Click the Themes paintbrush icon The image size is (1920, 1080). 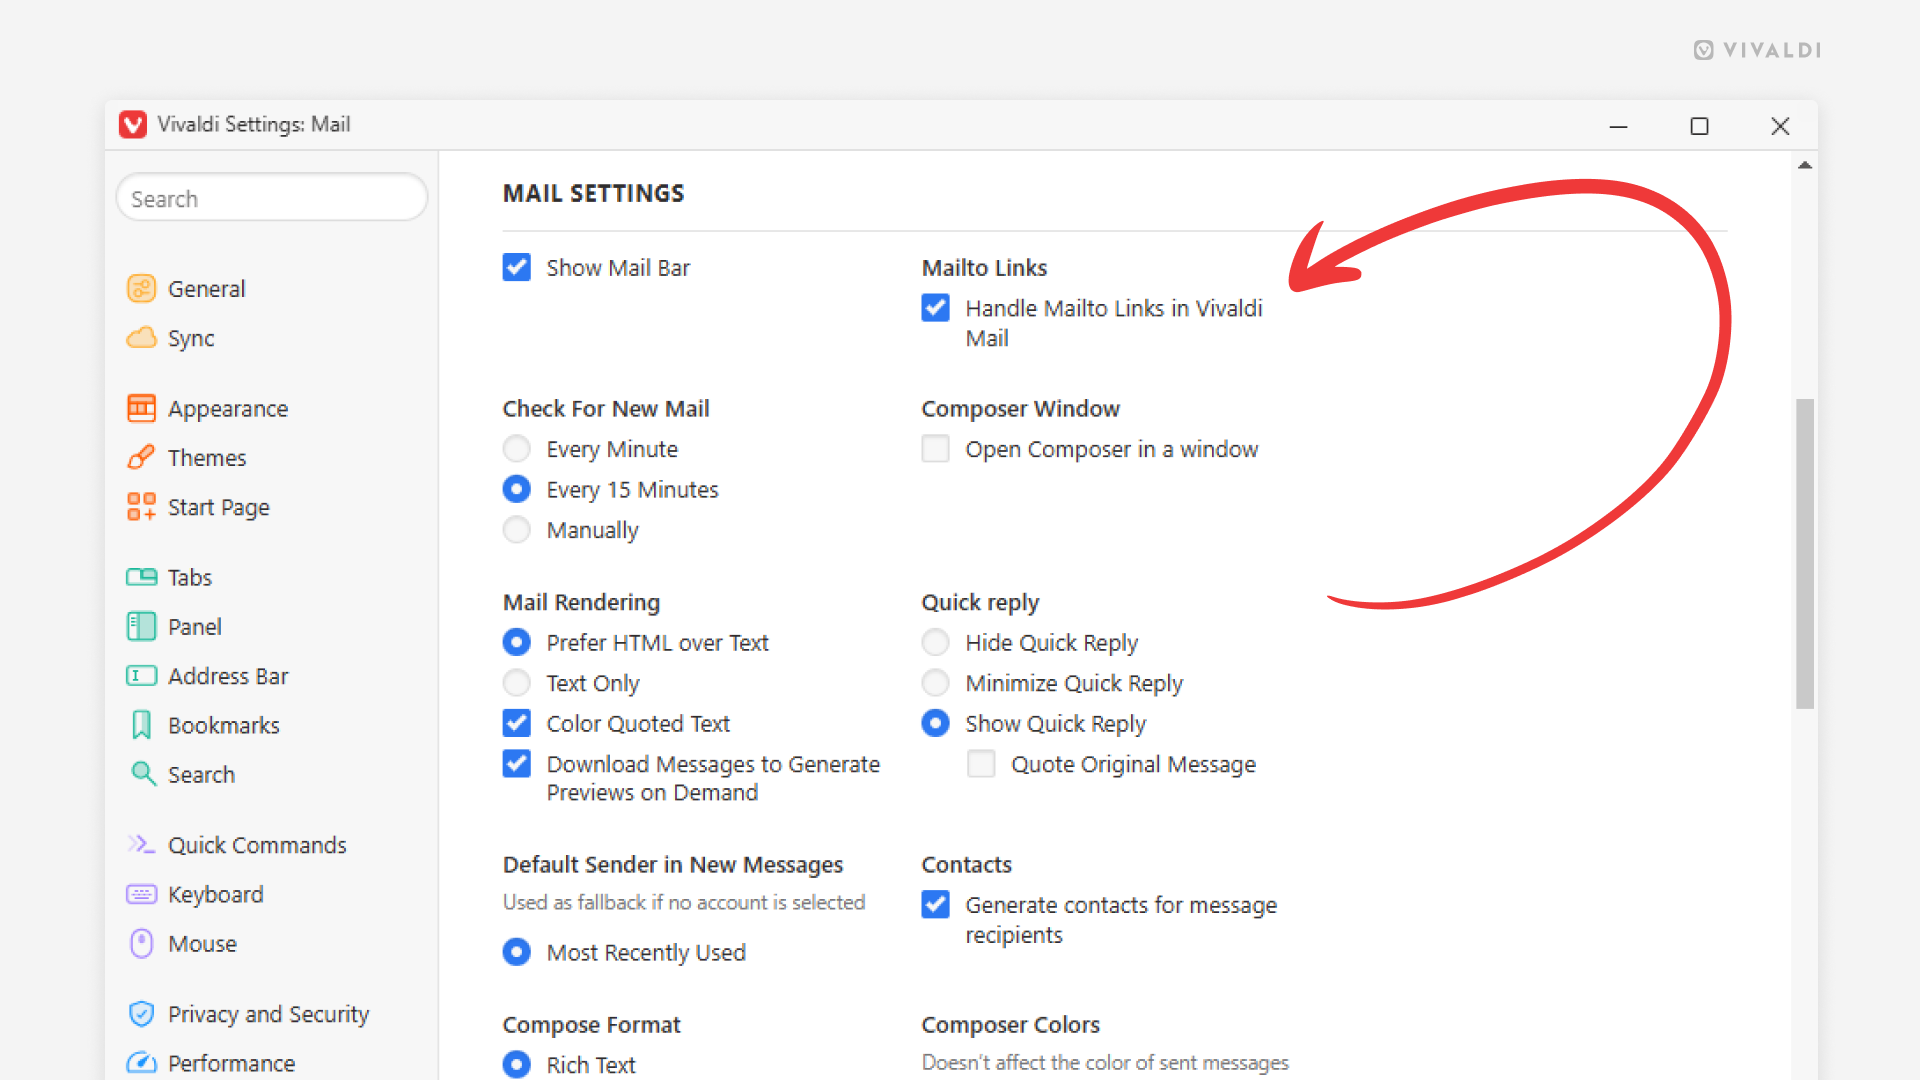coord(141,458)
